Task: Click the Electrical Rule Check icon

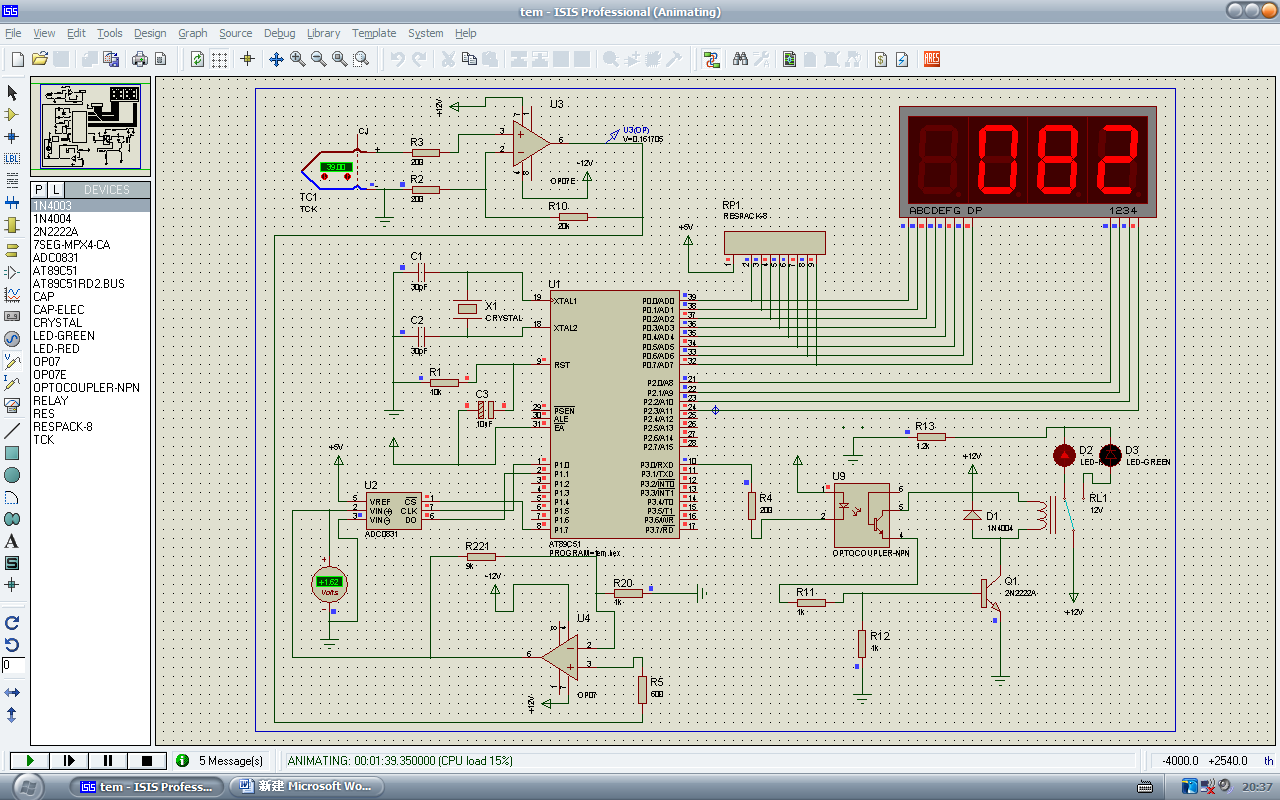Action: 902,59
